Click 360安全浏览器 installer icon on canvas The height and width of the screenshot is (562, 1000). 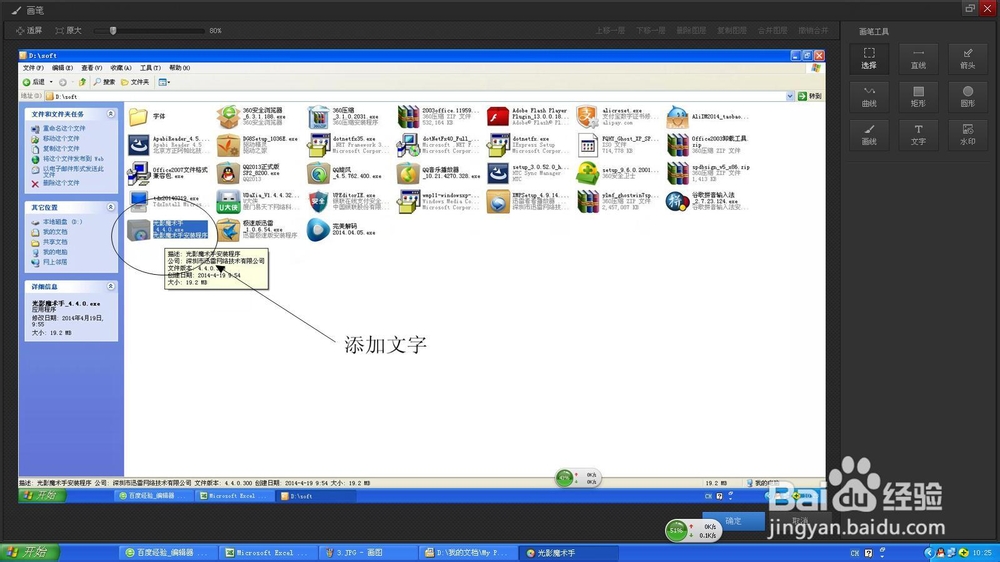coord(228,117)
